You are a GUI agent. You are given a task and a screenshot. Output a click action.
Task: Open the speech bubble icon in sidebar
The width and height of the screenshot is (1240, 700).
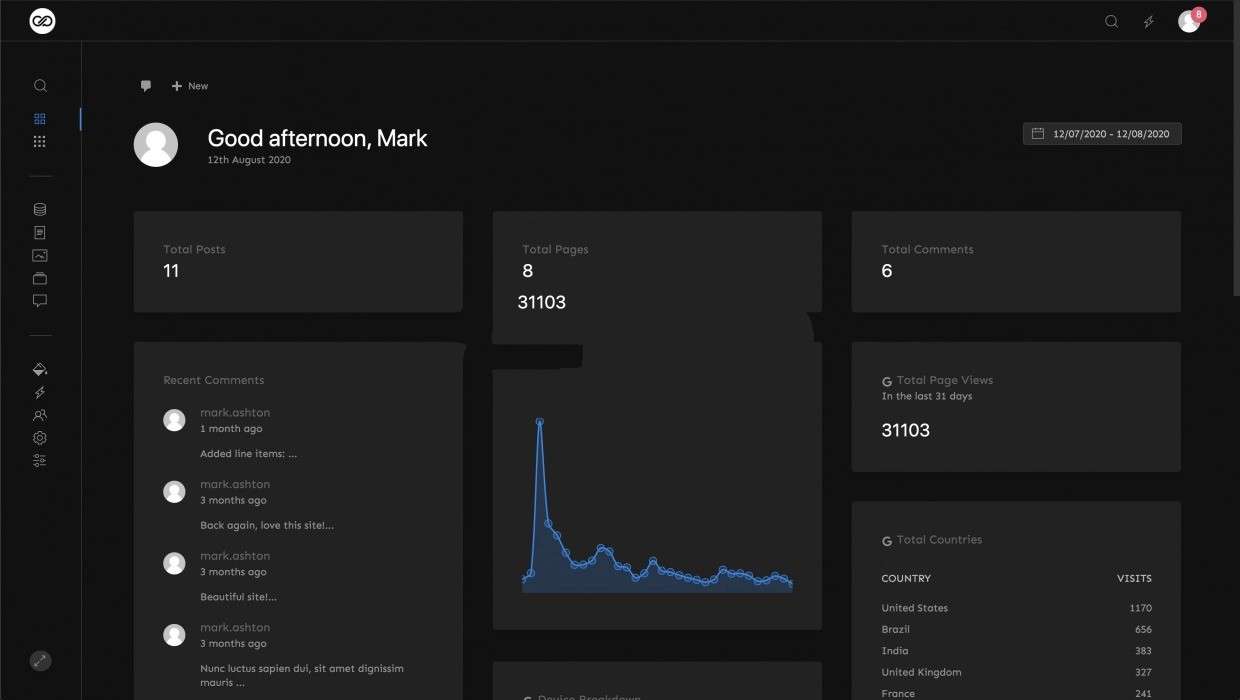coord(40,301)
